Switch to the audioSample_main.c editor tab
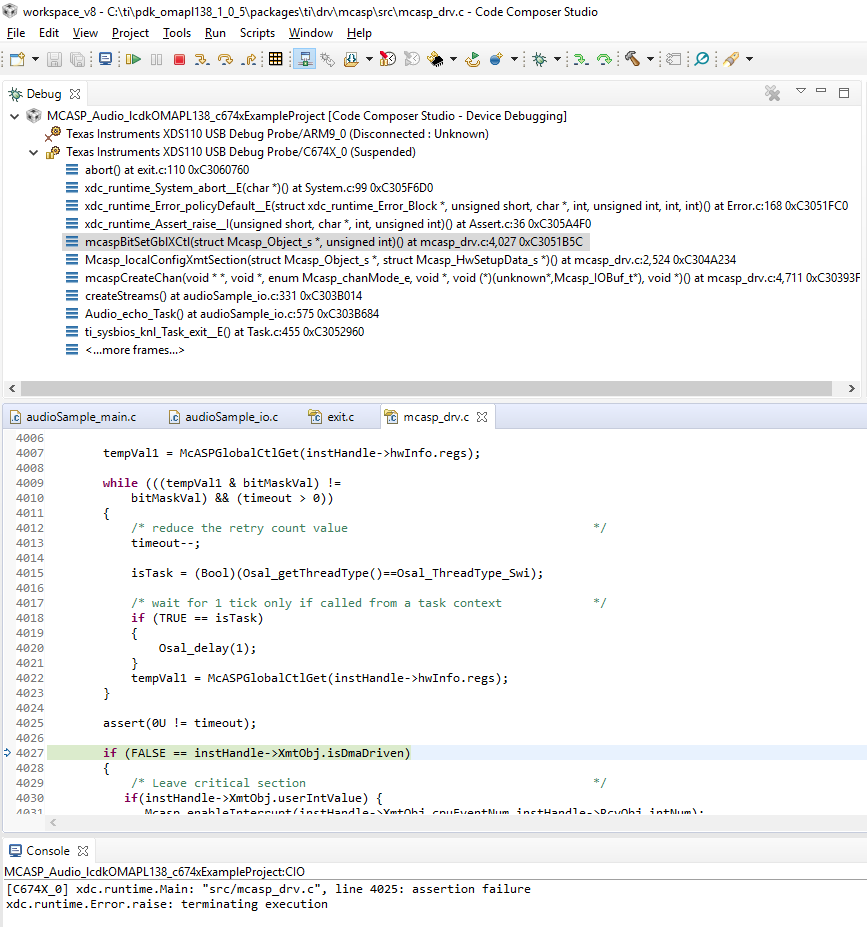Screen dimensions: 867x927 tap(81, 417)
